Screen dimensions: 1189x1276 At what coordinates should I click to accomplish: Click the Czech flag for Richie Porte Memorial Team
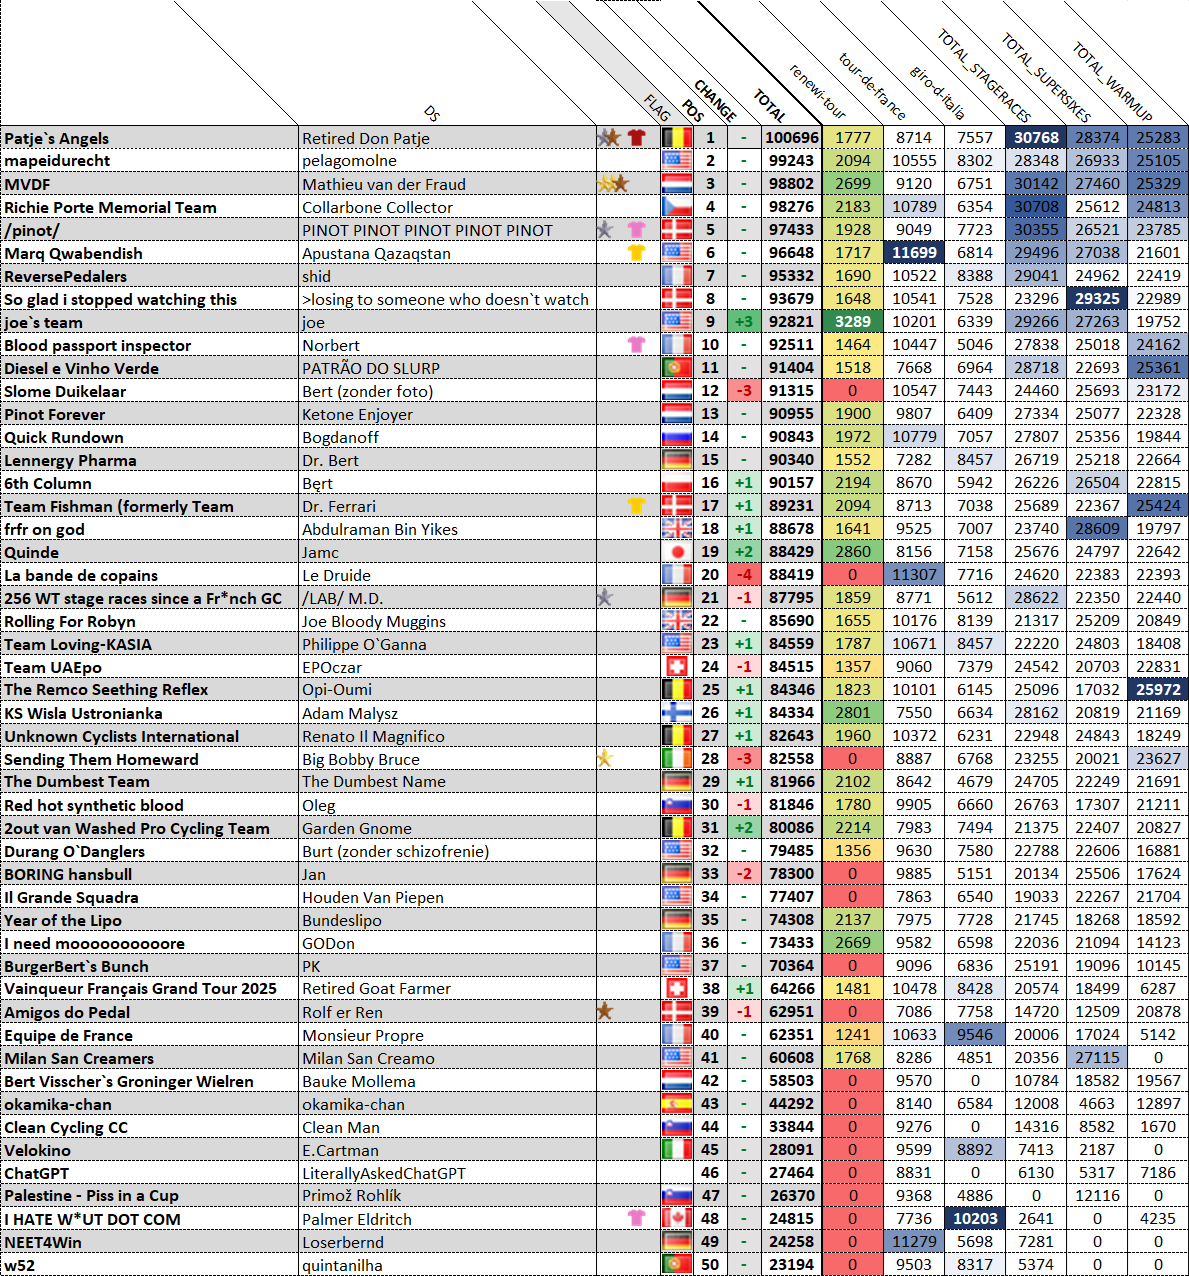coord(677,207)
